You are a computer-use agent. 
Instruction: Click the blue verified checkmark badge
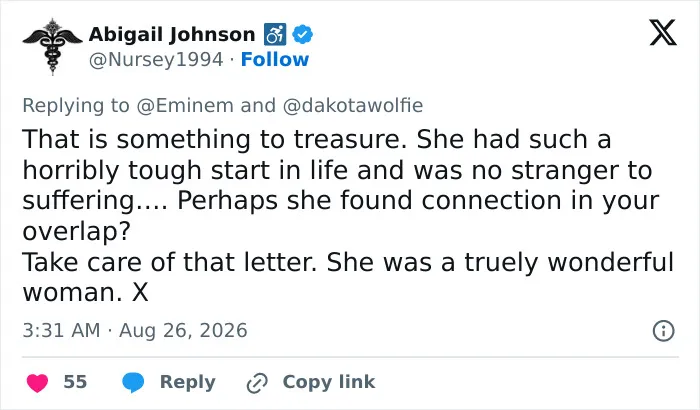303,34
